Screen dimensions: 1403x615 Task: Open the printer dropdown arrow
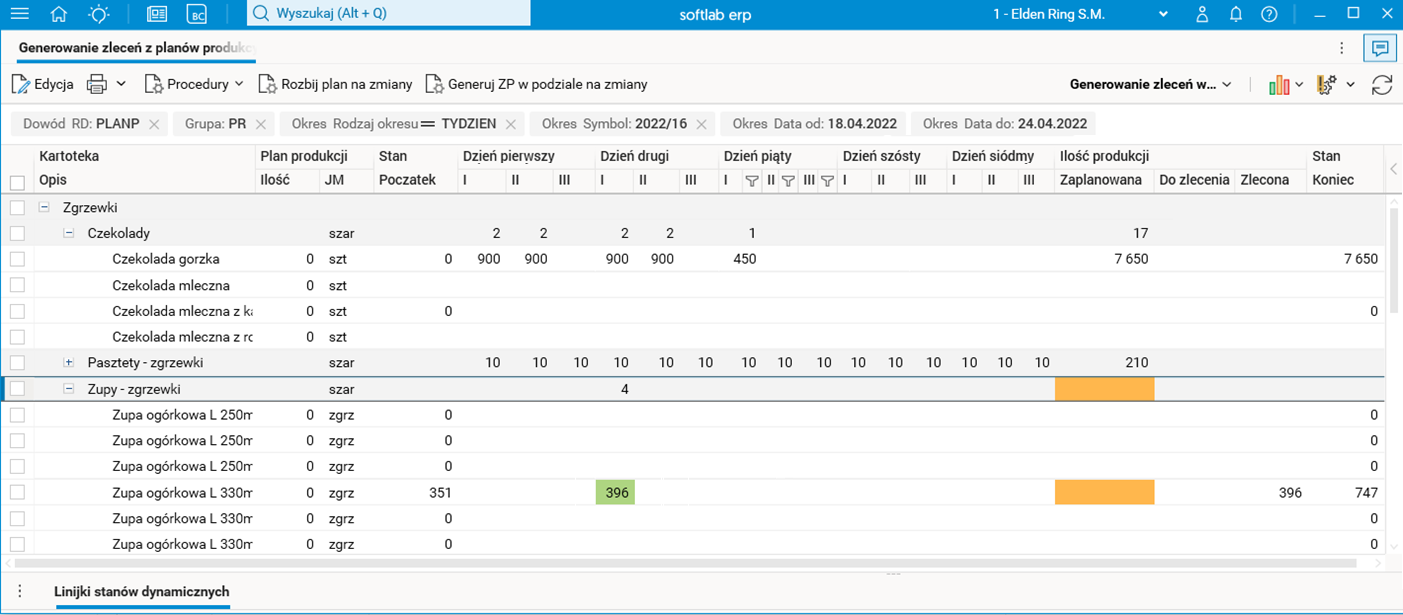tap(121, 84)
